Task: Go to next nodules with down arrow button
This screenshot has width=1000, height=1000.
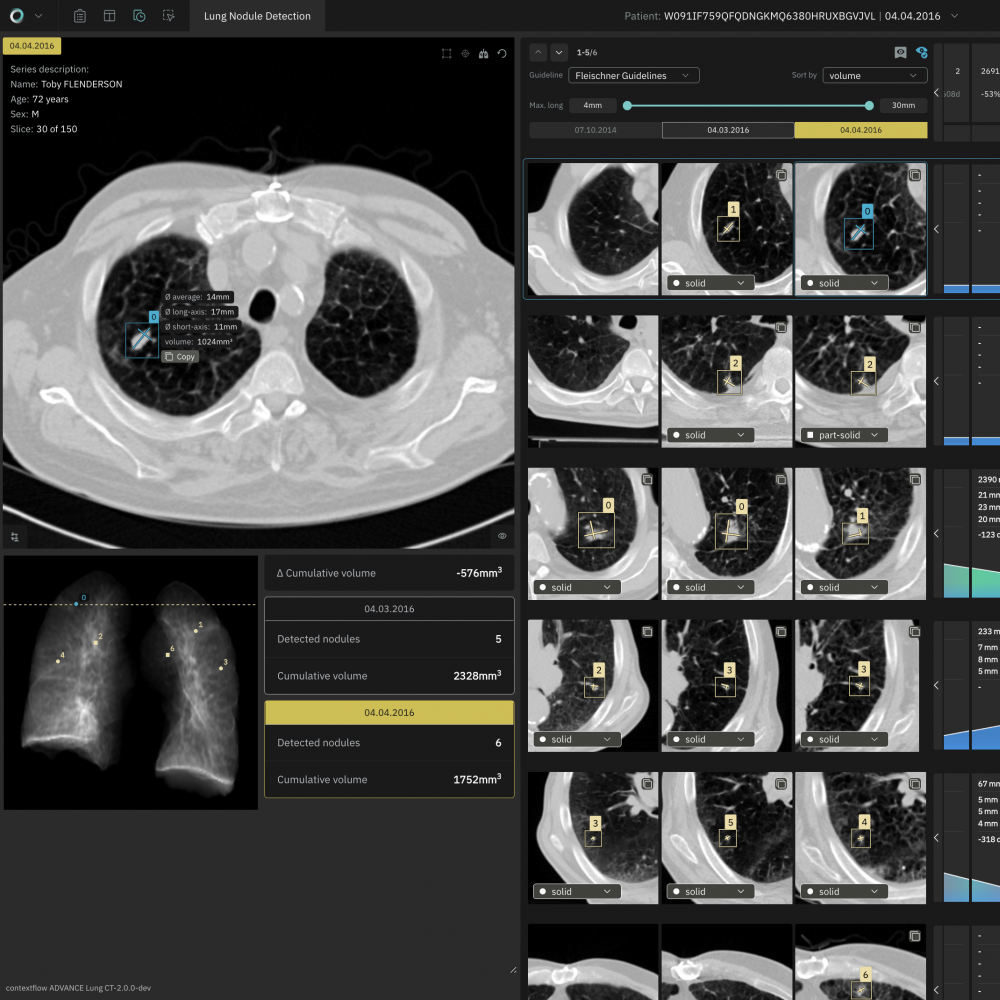Action: pyautogui.click(x=559, y=52)
